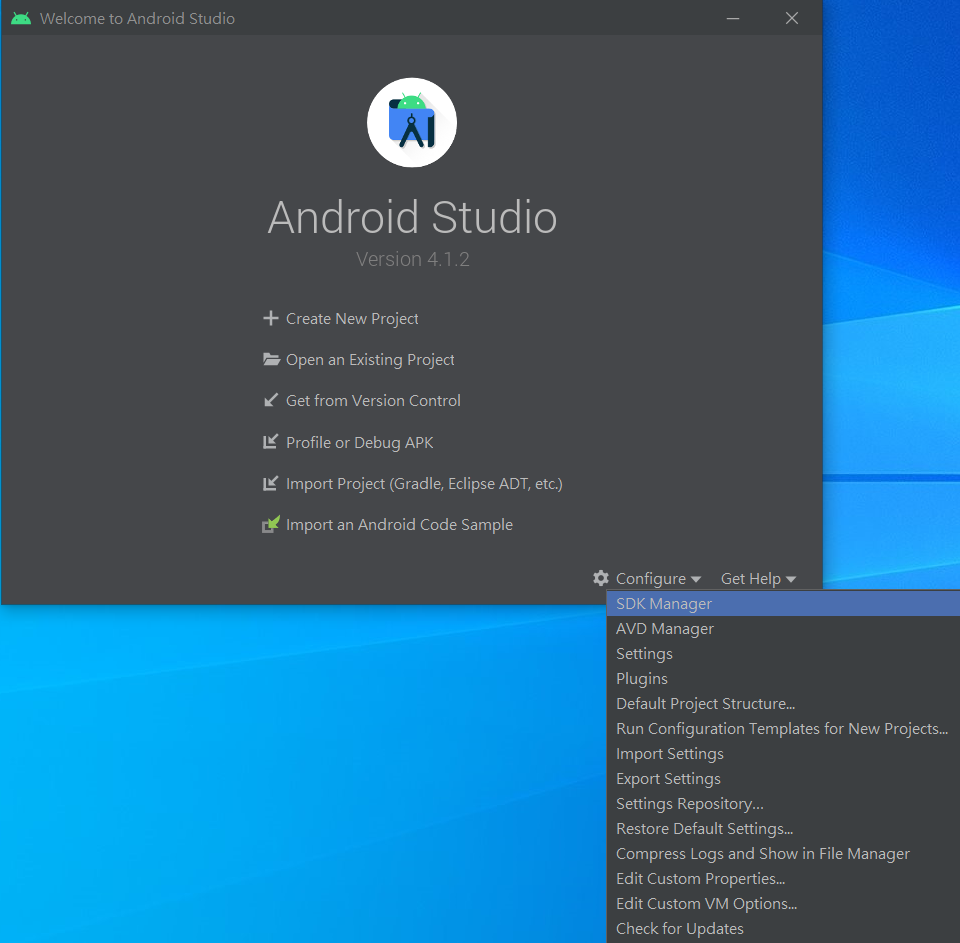Image resolution: width=960 pixels, height=943 pixels.
Task: Create New Project
Action: point(352,319)
